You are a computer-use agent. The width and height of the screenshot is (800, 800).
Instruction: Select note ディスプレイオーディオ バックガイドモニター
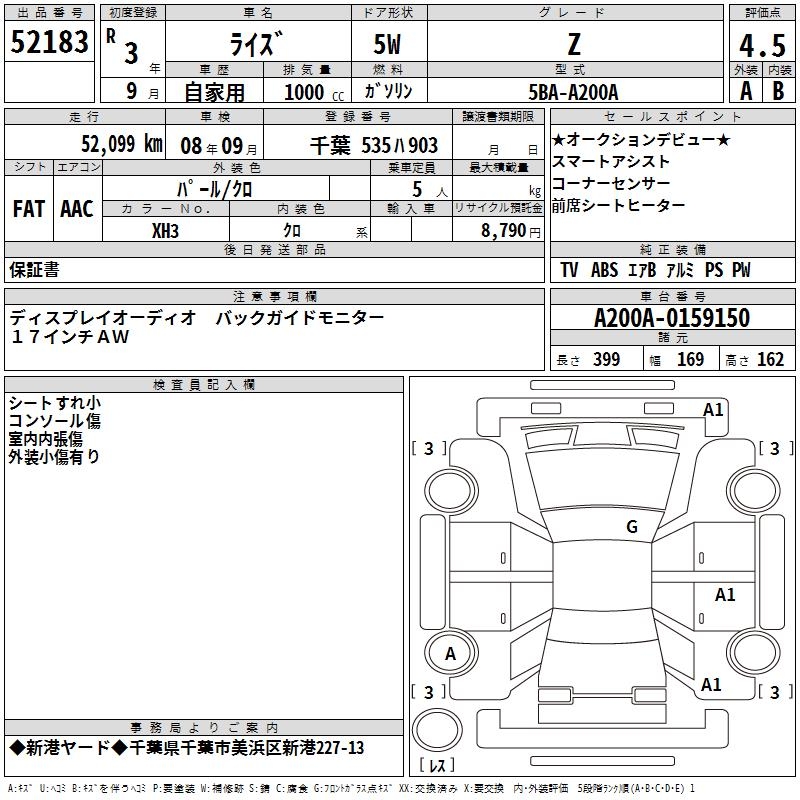pyautogui.click(x=196, y=318)
